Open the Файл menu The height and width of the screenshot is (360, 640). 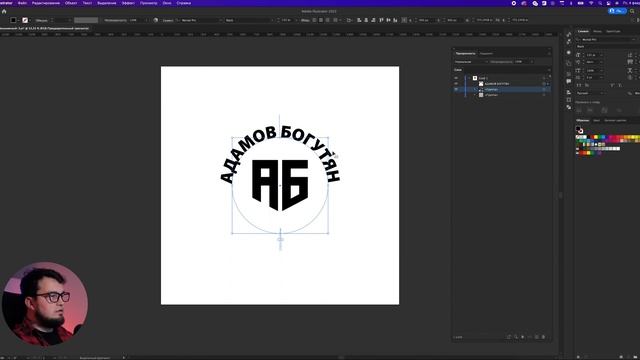pyautogui.click(x=22, y=3)
